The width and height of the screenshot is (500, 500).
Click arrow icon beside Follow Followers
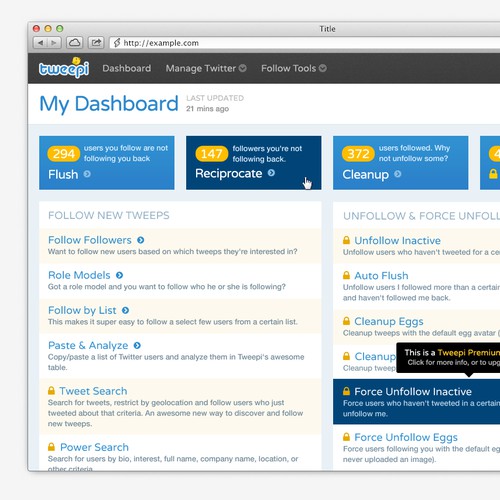(x=141, y=240)
